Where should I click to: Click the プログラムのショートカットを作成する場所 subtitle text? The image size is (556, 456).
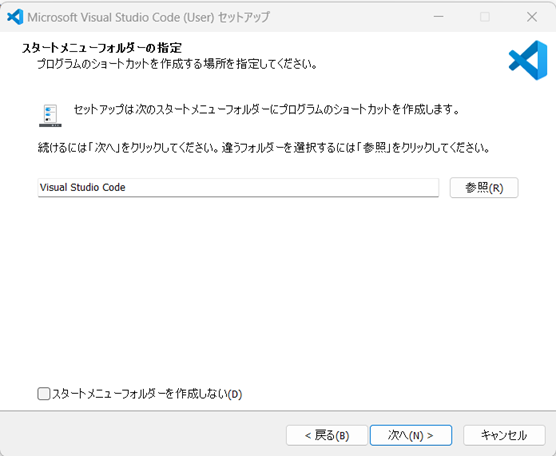177,64
